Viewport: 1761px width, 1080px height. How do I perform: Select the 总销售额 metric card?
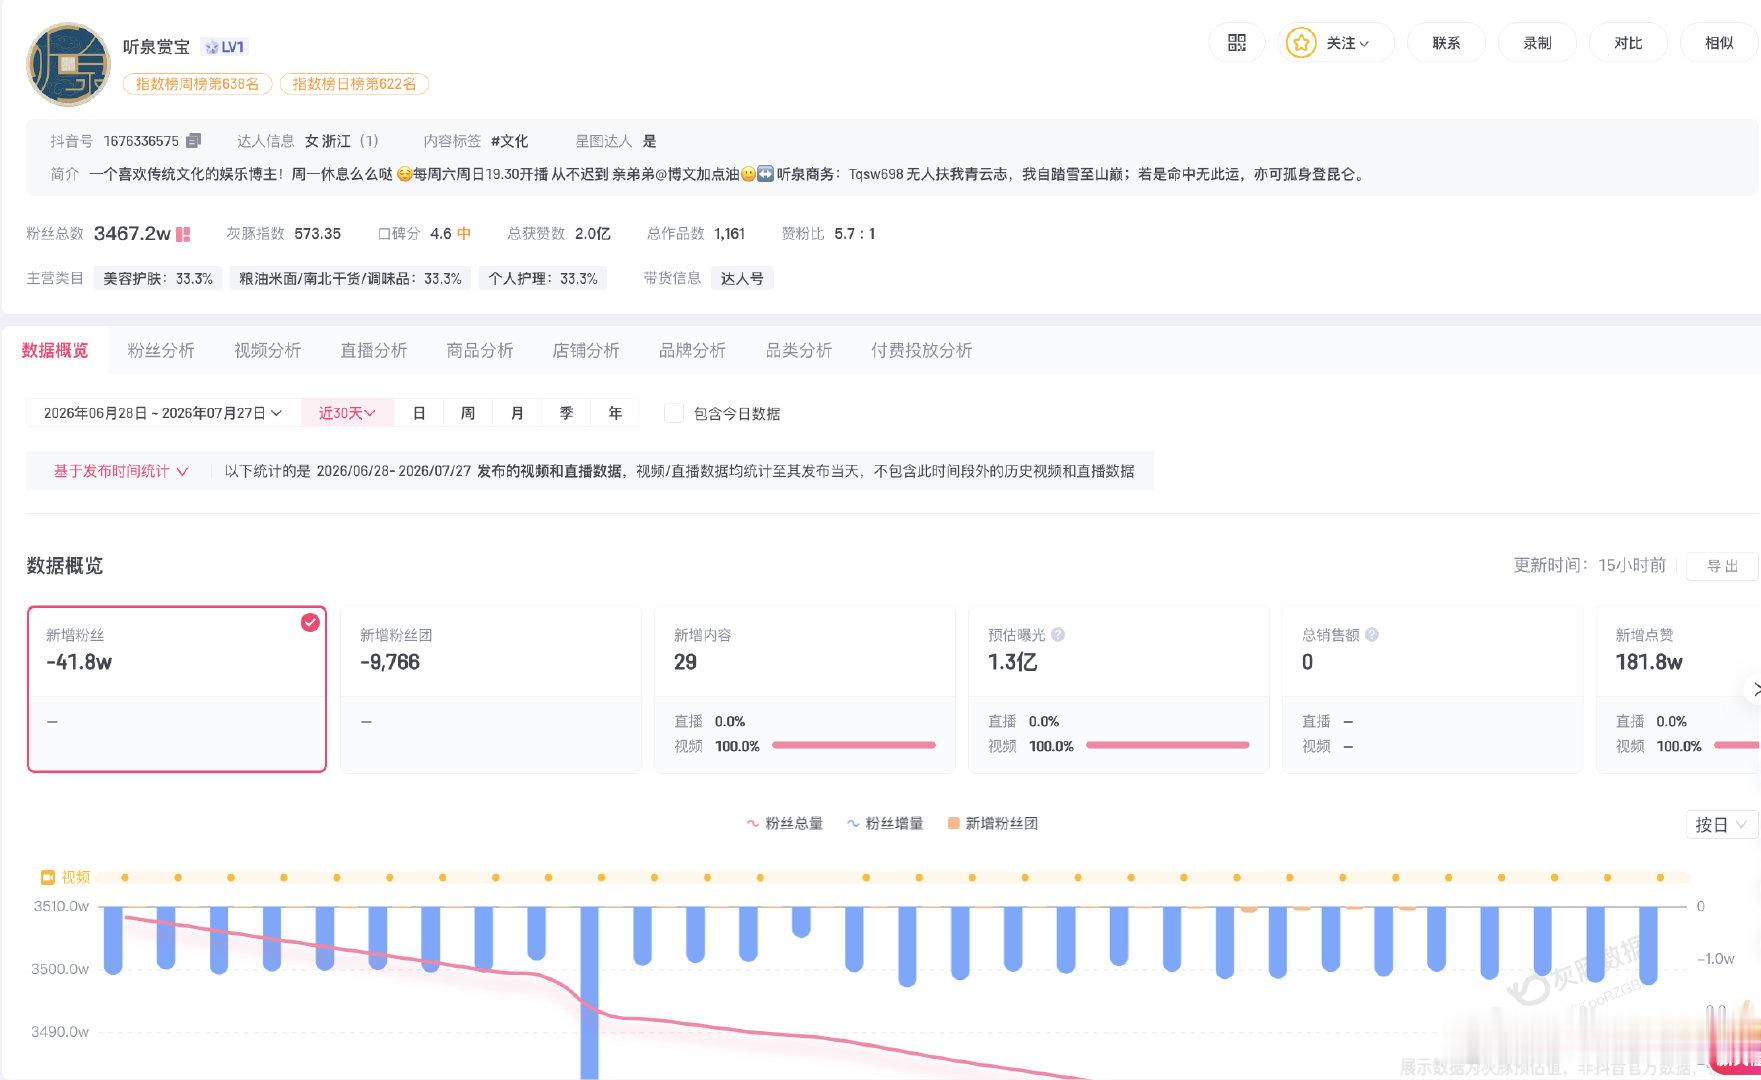click(1433, 689)
